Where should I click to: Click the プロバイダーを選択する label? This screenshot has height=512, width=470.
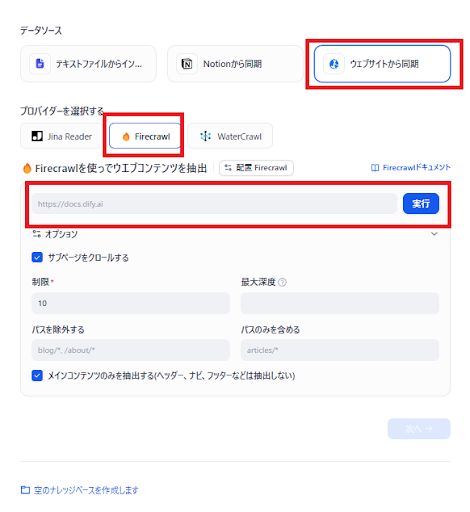pyautogui.click(x=62, y=111)
